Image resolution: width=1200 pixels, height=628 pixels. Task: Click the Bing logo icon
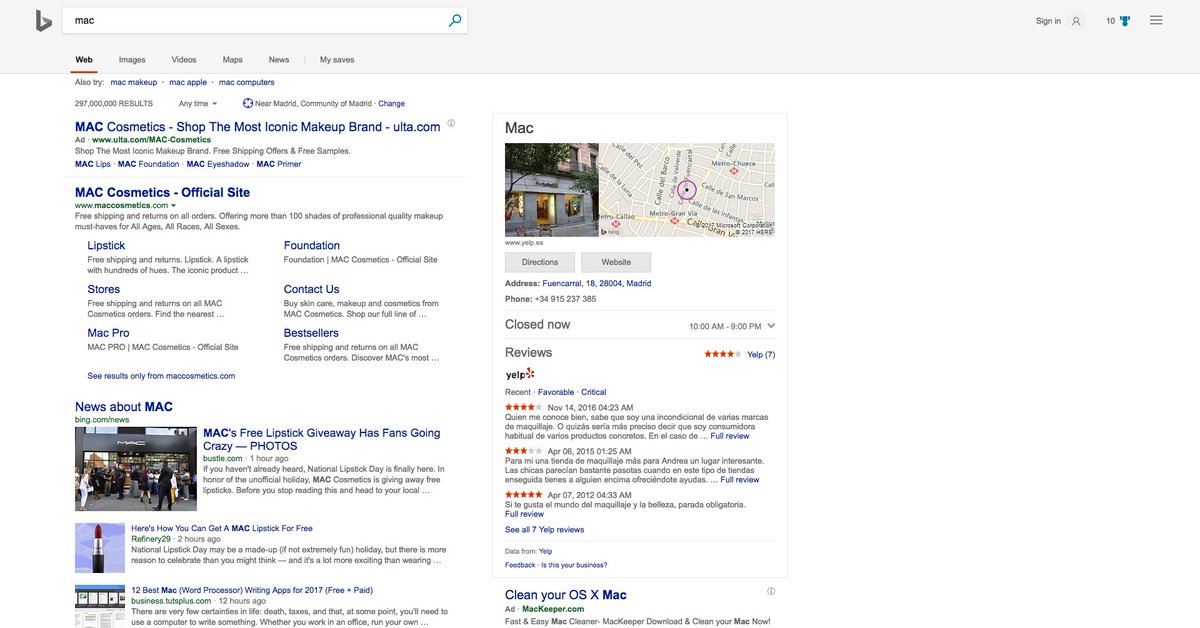coord(44,20)
